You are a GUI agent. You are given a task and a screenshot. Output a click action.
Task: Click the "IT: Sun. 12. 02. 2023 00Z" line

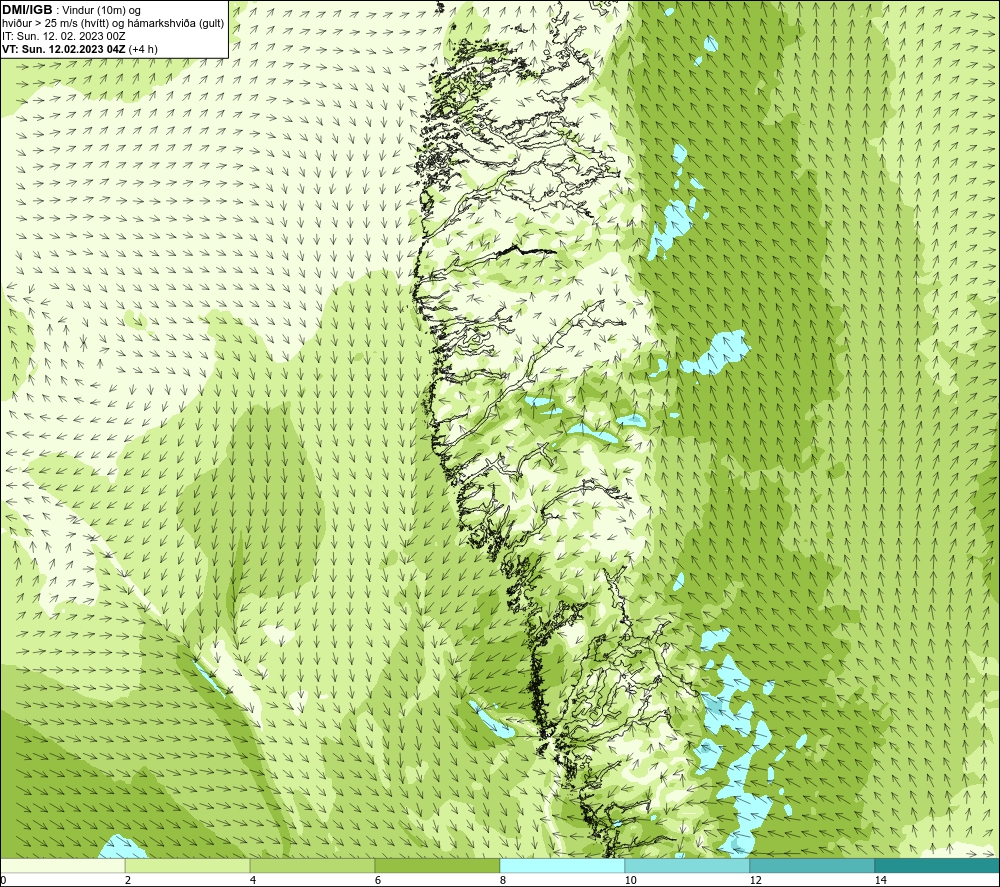point(63,36)
